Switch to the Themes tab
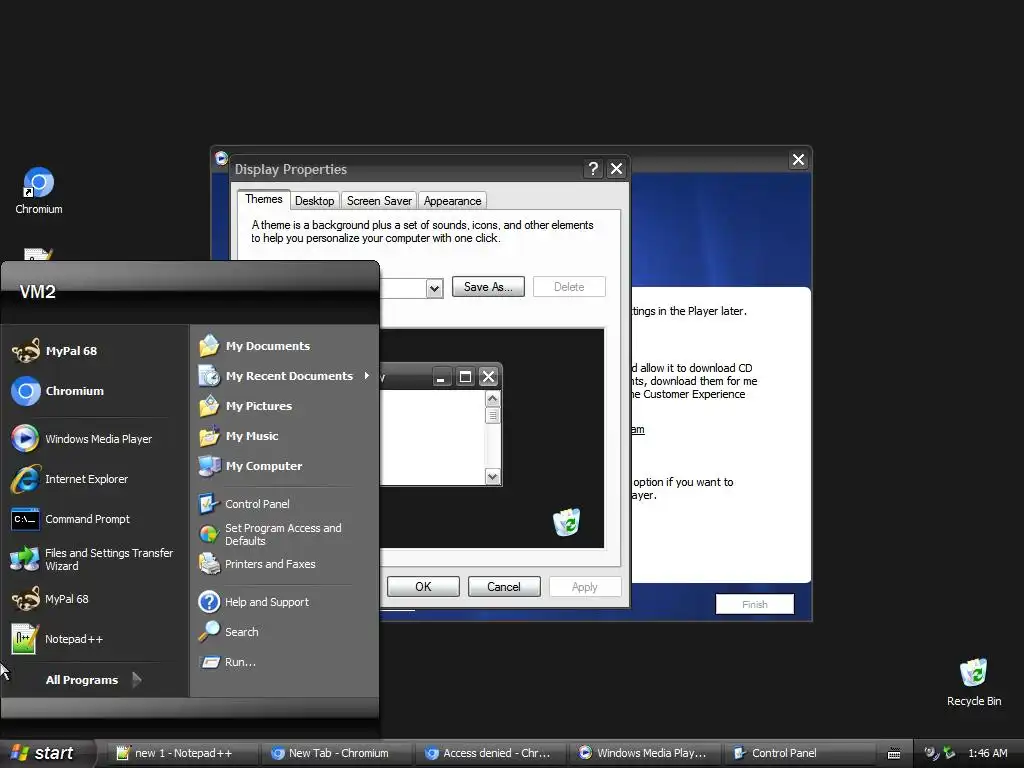 pyautogui.click(x=264, y=199)
